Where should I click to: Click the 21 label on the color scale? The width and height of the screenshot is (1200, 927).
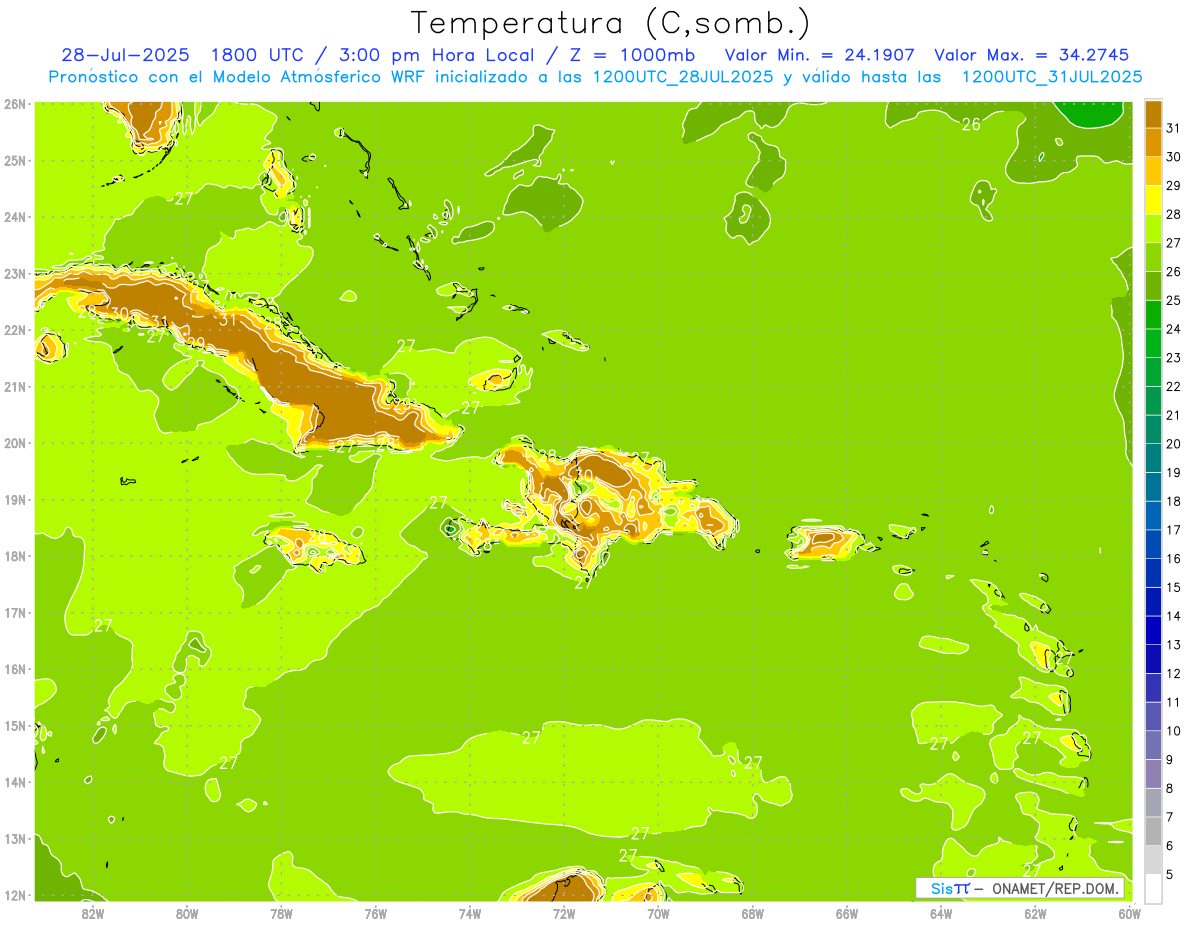pos(1173,415)
